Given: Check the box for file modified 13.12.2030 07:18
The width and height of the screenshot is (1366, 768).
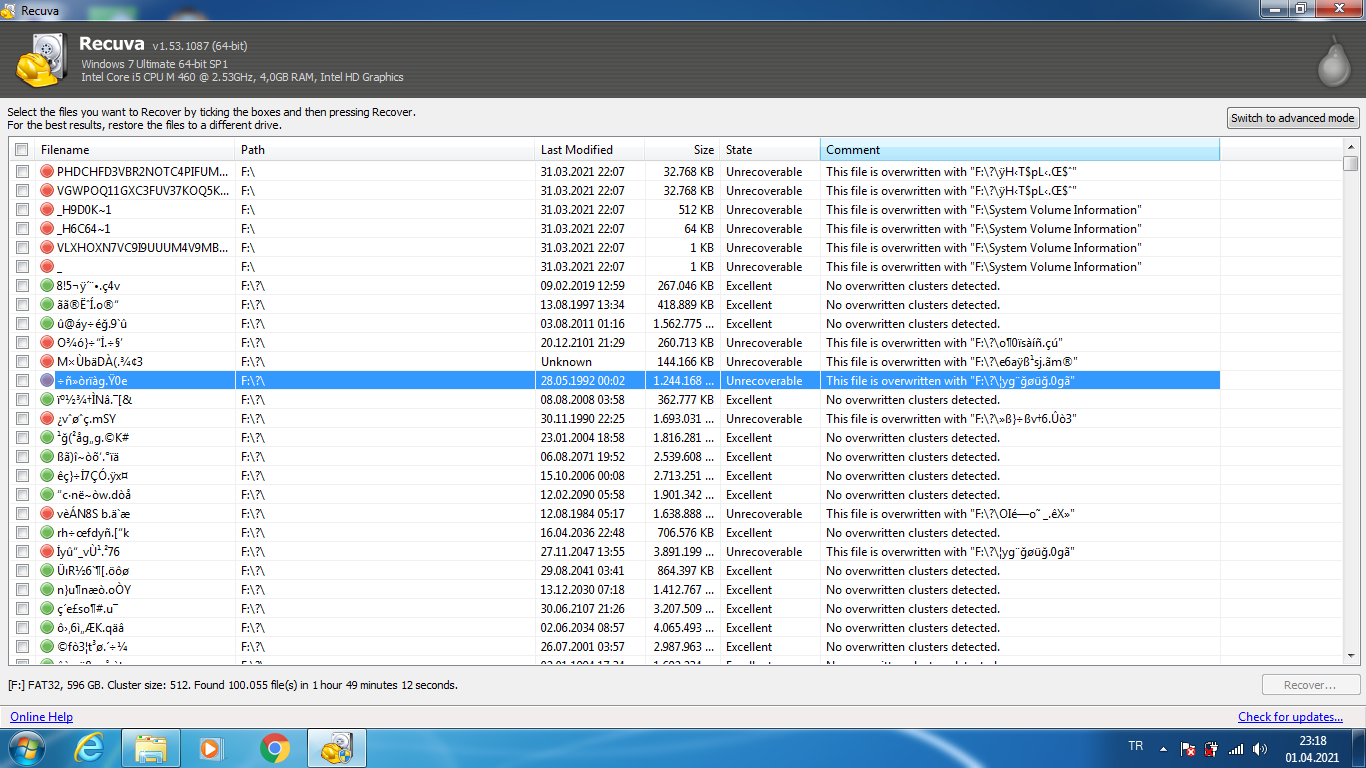Looking at the screenshot, I should pos(21,590).
